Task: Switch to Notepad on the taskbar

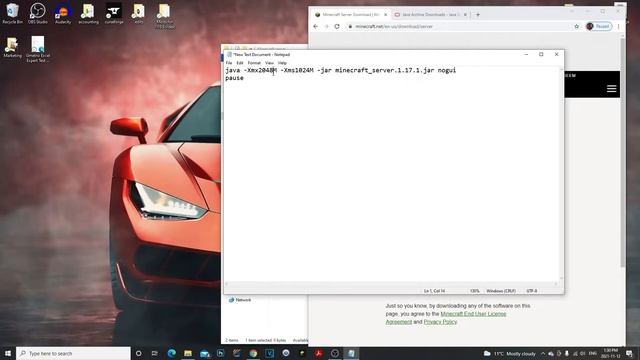Action: [x=351, y=353]
